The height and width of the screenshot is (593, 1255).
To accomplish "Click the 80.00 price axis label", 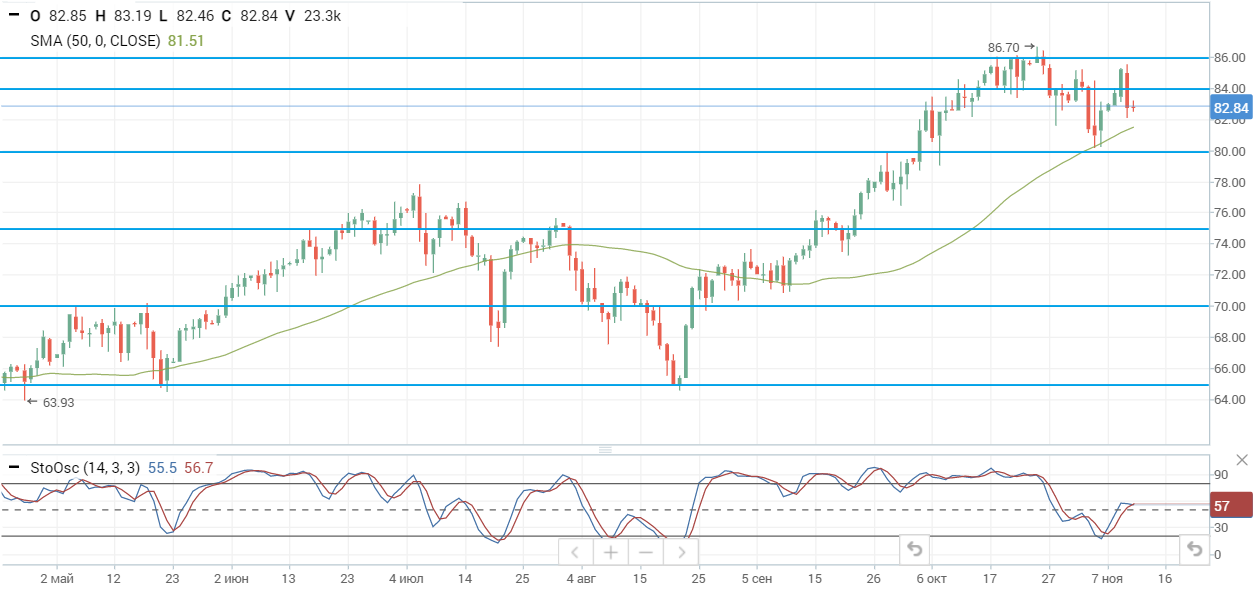I will click(x=1228, y=152).
